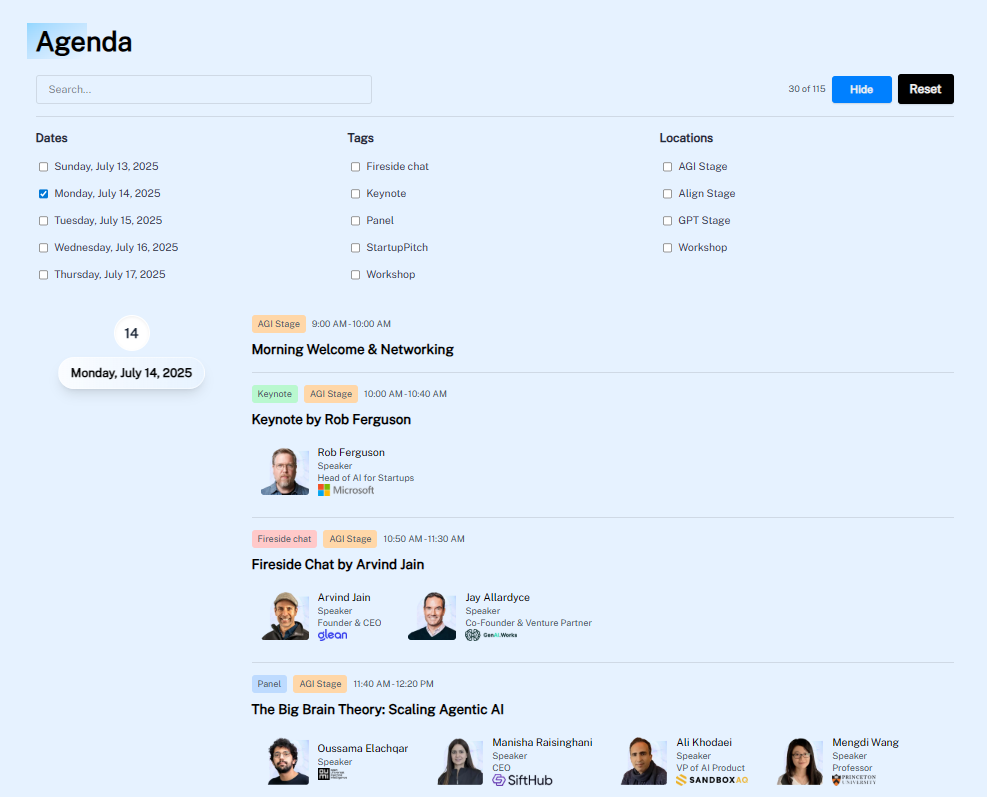The width and height of the screenshot is (987, 797).
Task: Click the Glean logo under Arvind Jain
Action: tap(332, 635)
